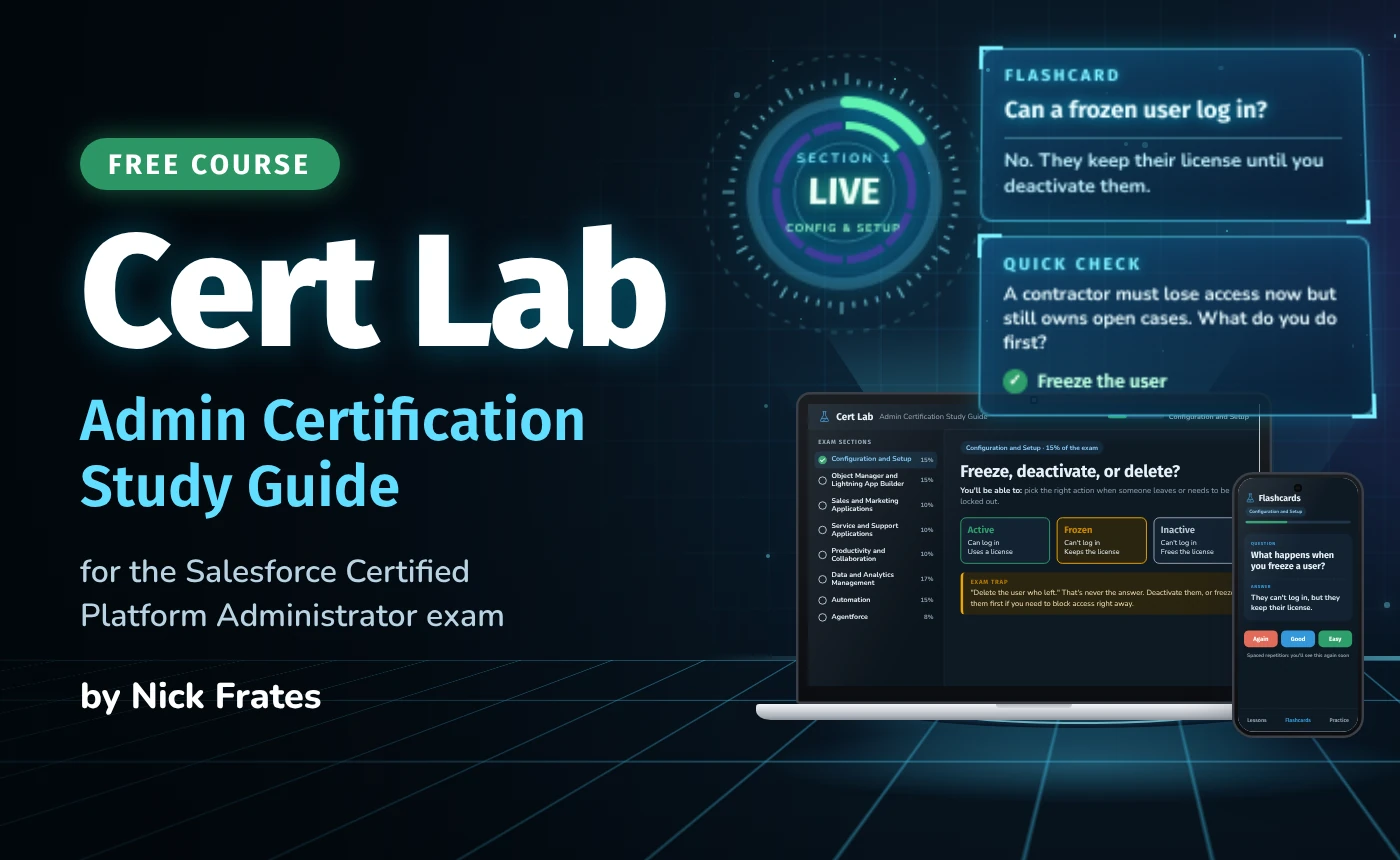Click the QUICK CHECK contractor question

[x=1170, y=318]
